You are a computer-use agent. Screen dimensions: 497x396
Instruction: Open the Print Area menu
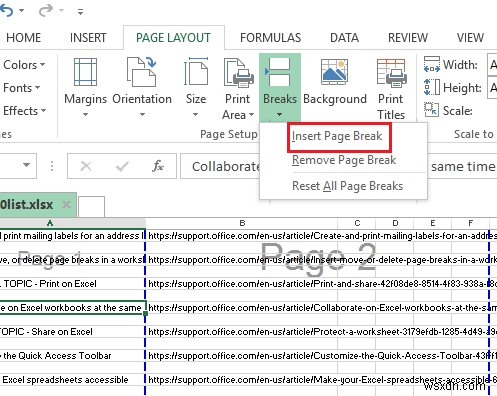click(x=238, y=88)
